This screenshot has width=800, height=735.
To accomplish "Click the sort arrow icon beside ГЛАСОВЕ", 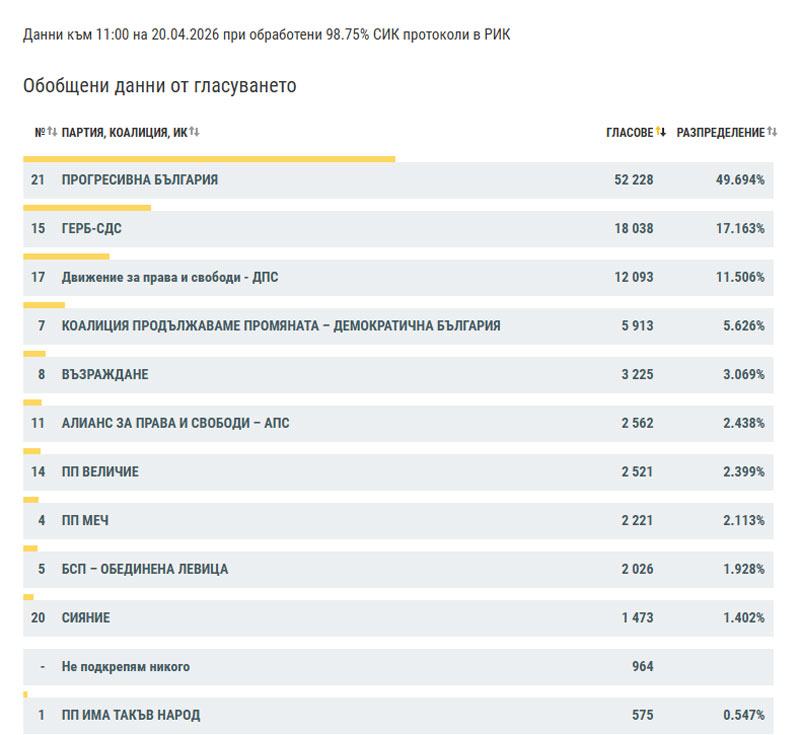I will [661, 132].
